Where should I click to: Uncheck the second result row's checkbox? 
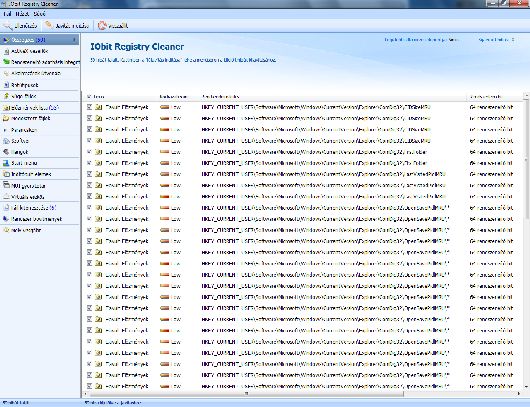pos(89,118)
